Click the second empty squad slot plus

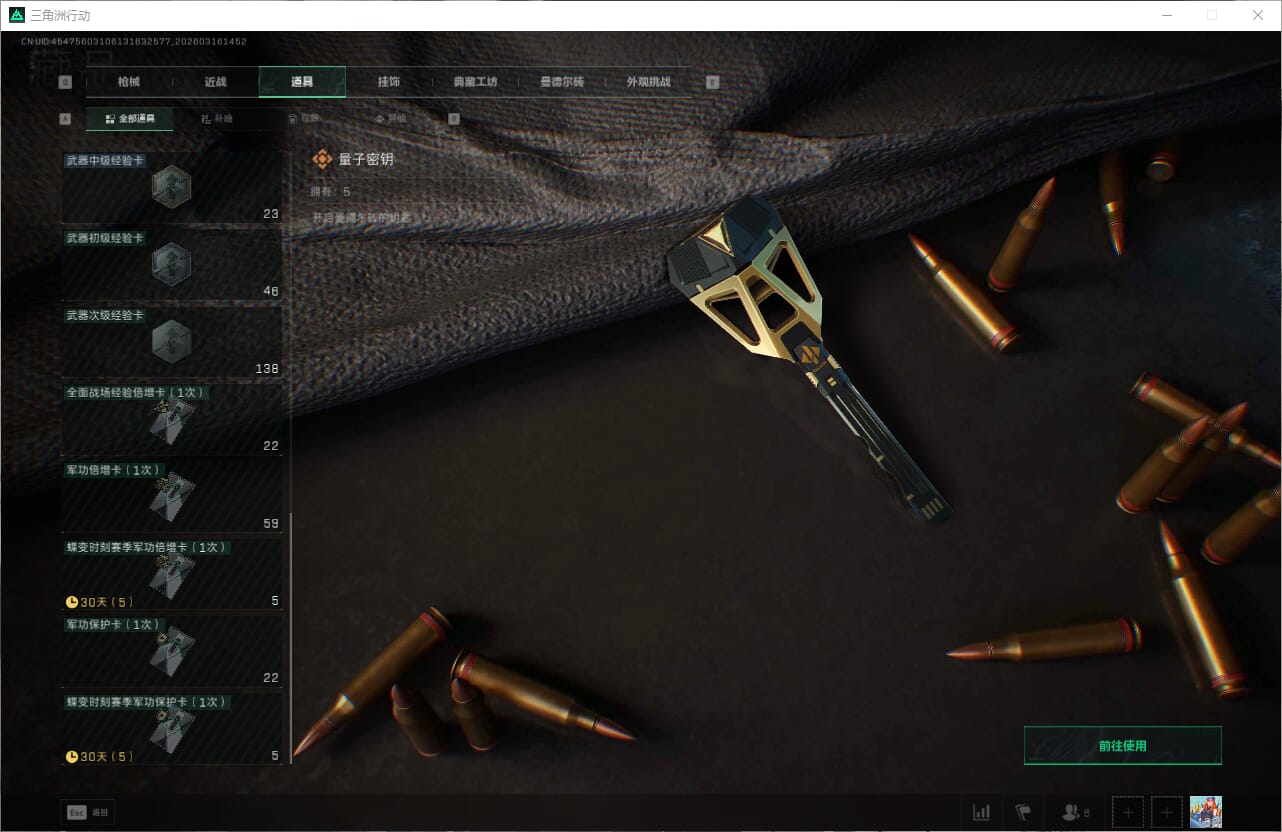click(1167, 812)
